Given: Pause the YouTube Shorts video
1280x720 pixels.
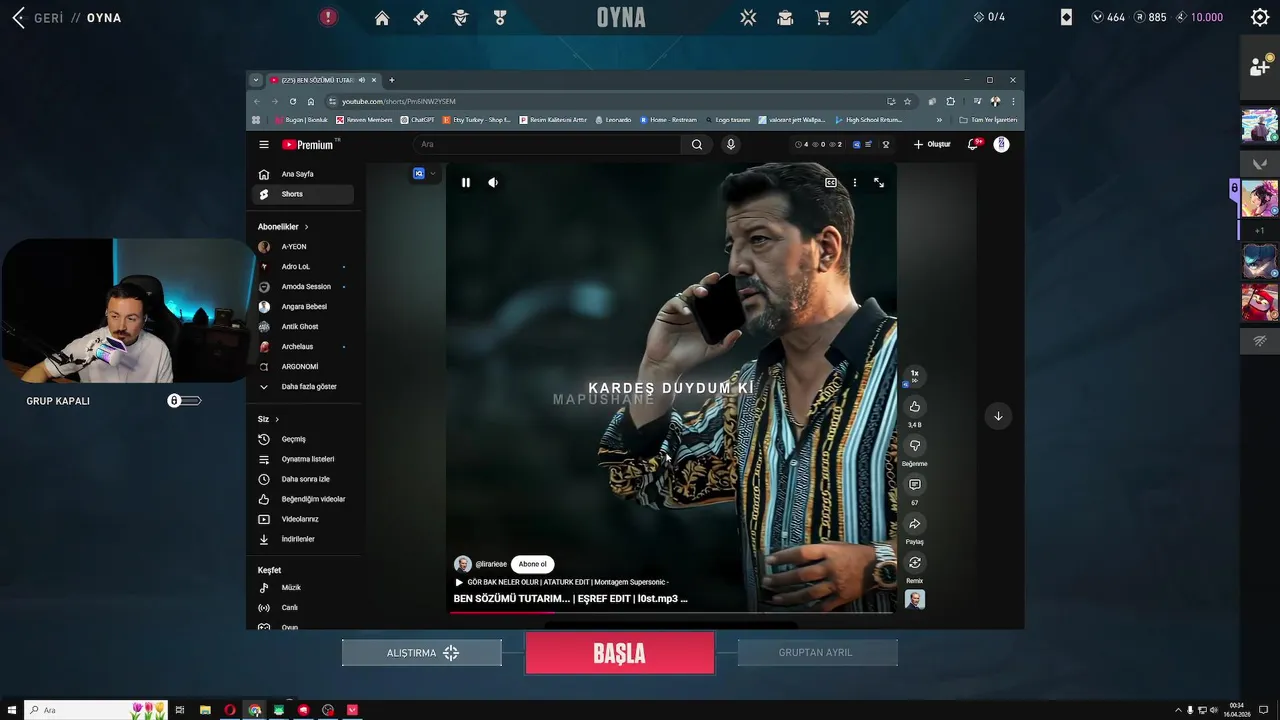Looking at the screenshot, I should tap(465, 183).
